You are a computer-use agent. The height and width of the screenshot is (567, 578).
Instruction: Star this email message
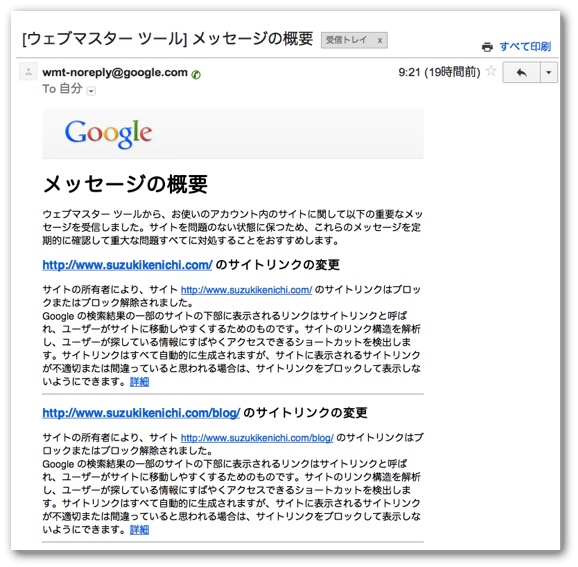coord(491,71)
